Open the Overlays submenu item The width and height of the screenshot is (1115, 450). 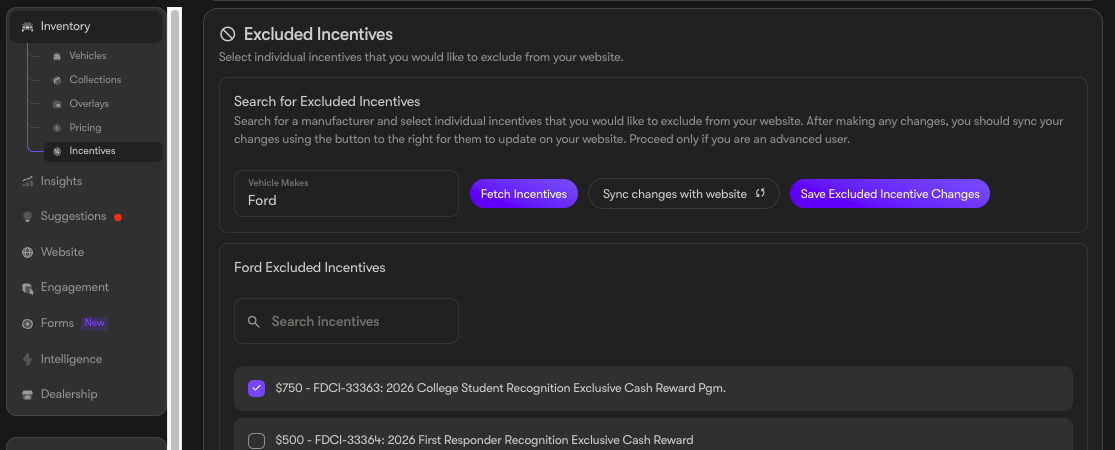pos(89,104)
